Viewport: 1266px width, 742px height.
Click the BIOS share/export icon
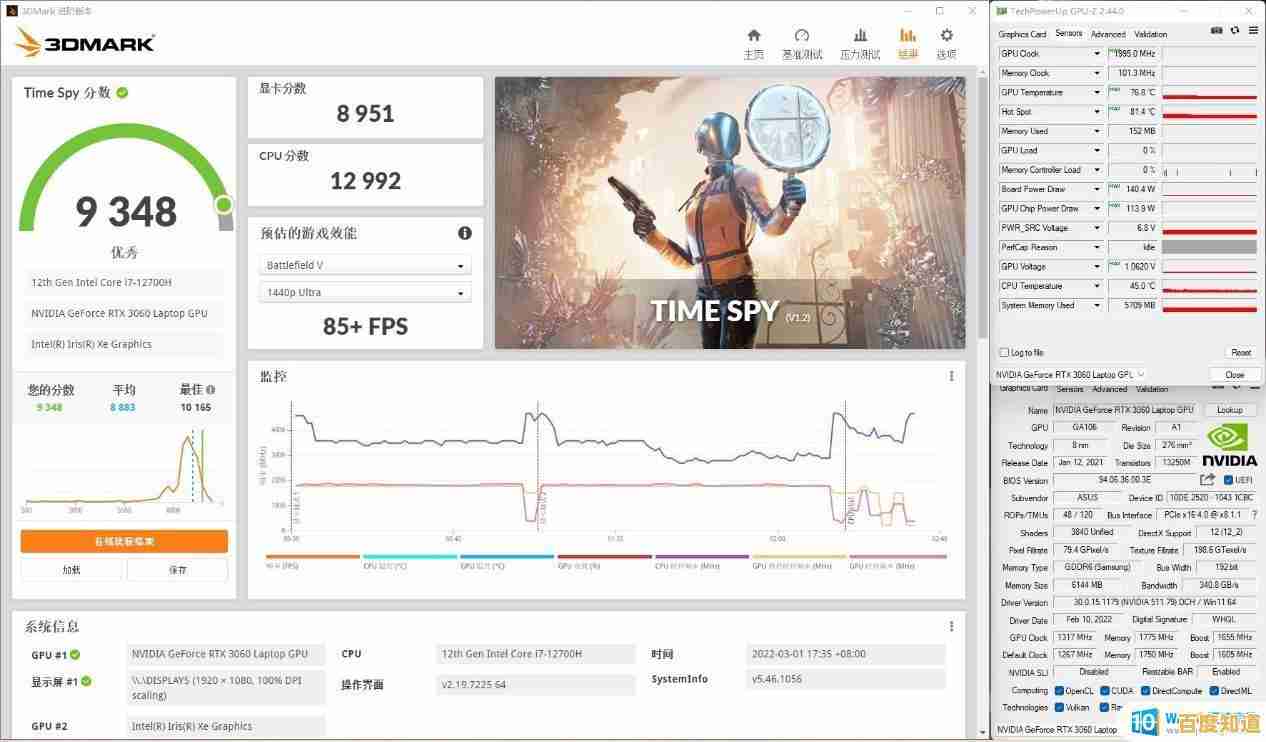[x=1207, y=480]
